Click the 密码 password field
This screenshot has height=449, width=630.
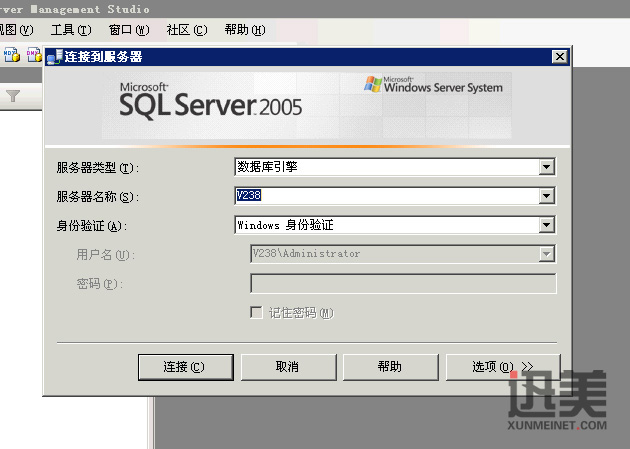(x=403, y=284)
